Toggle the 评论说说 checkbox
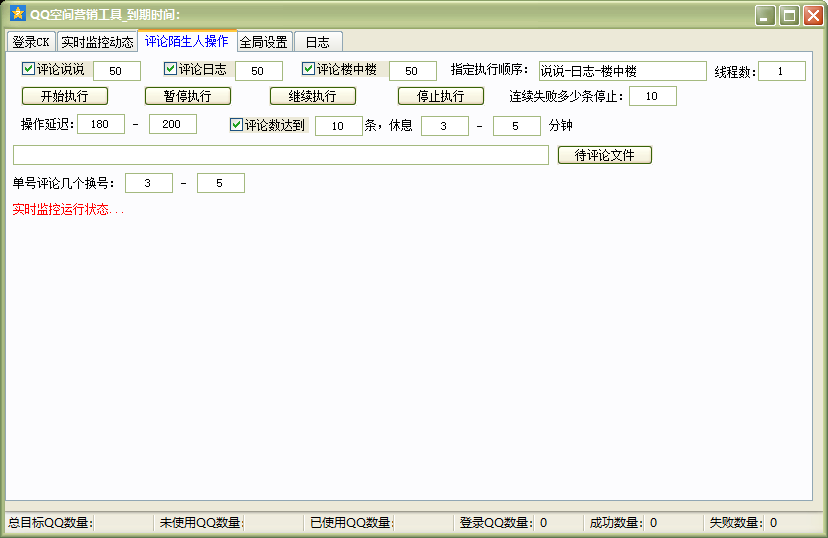 [x=28, y=70]
